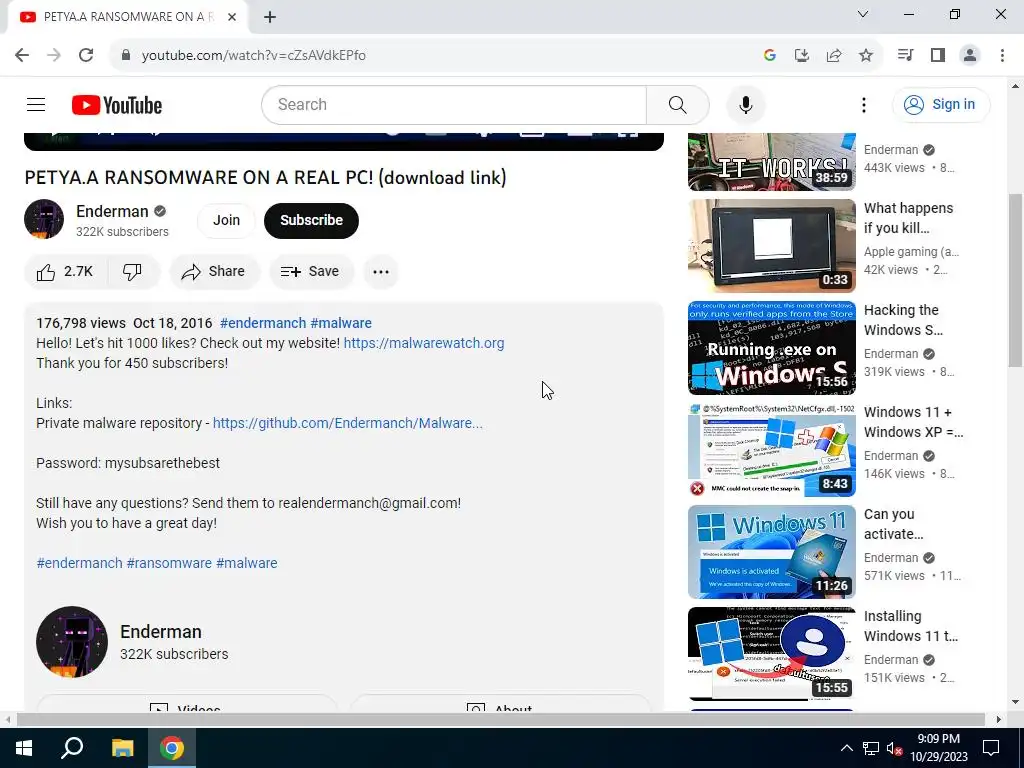Click the taskbar clock 9:09 PM
This screenshot has height=768, width=1024.
pyautogui.click(x=938, y=748)
